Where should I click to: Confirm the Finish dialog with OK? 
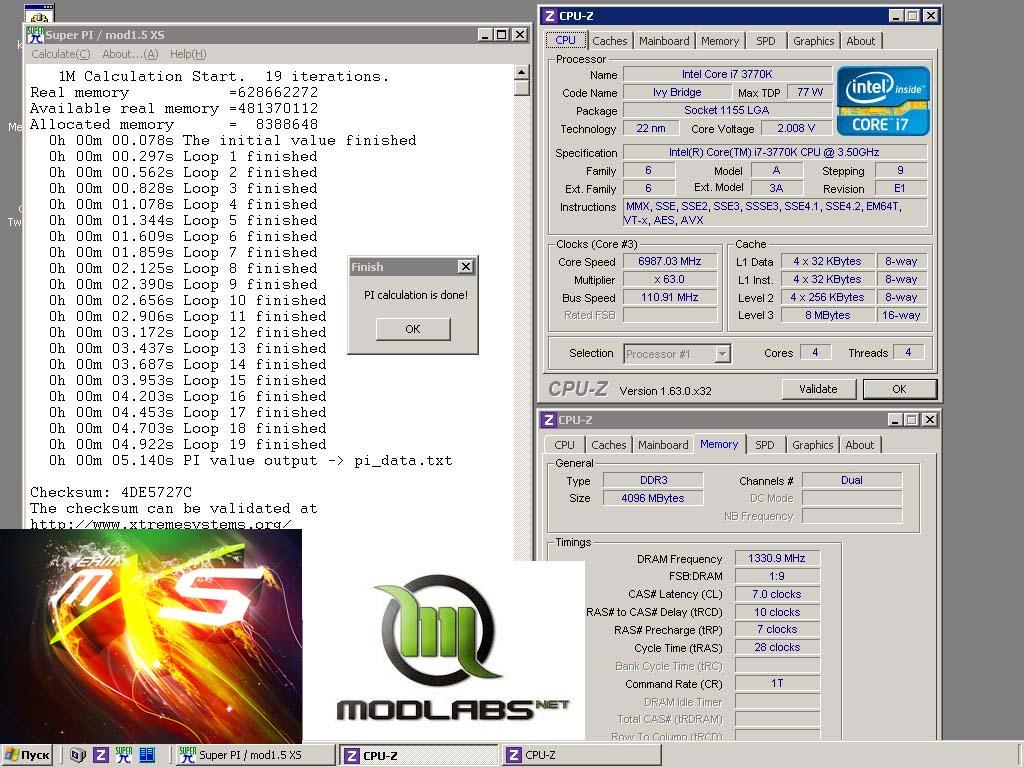tap(413, 329)
